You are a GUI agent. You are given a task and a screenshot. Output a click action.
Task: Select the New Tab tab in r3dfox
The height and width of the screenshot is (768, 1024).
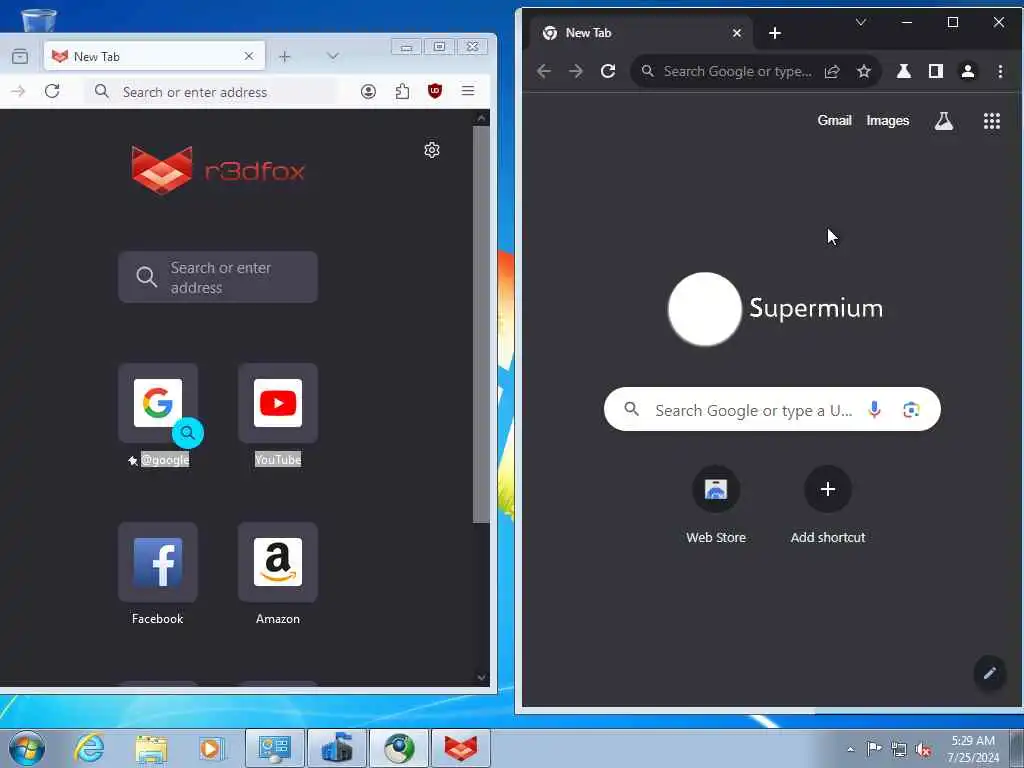[x=154, y=56]
